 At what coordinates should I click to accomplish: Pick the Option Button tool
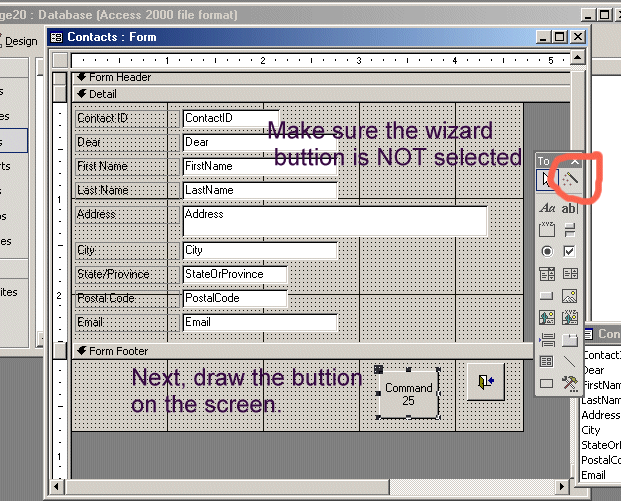coord(547,251)
